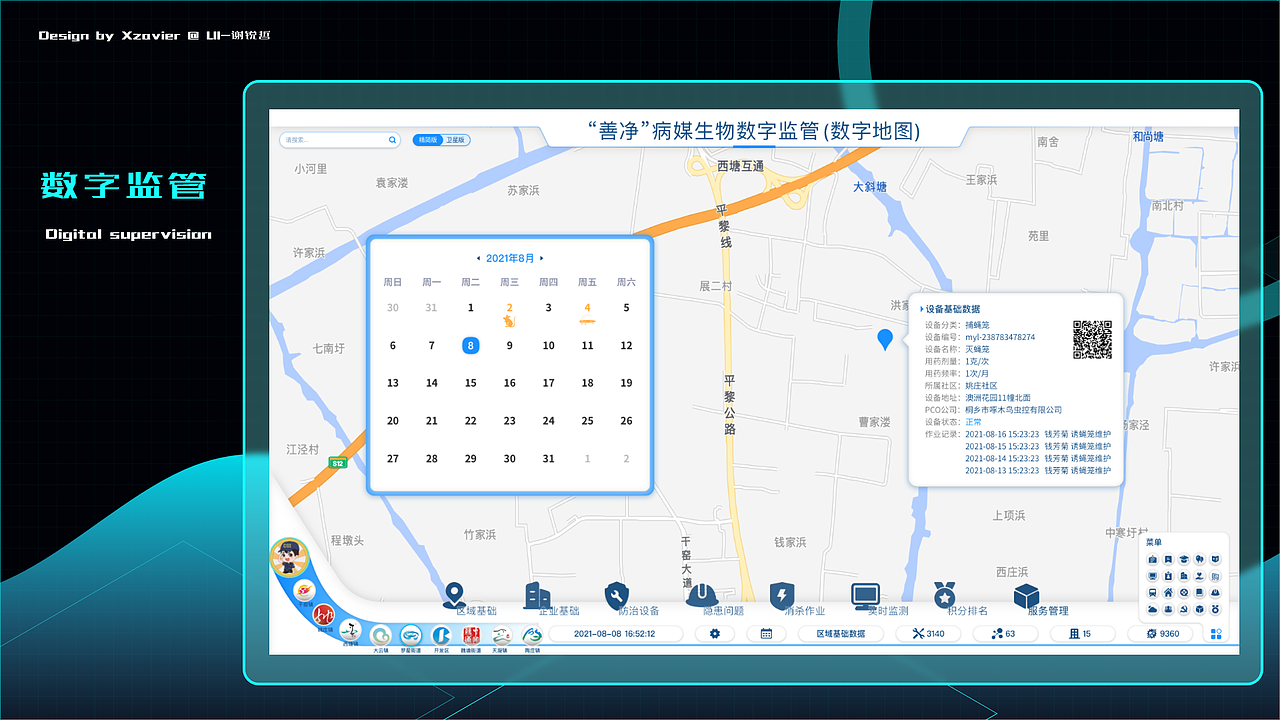Select the 开发区 district icon
The image size is (1280, 720).
441,635
